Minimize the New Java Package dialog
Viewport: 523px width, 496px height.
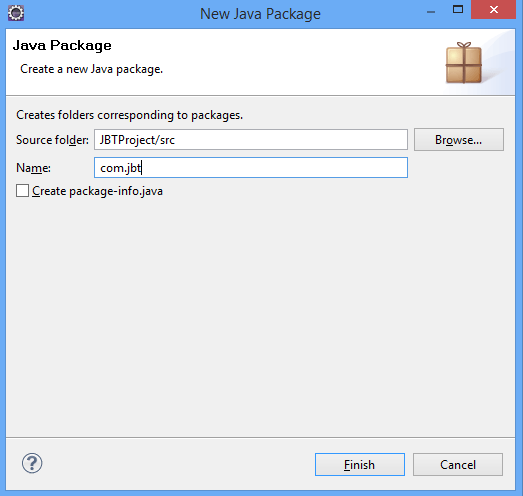point(431,11)
